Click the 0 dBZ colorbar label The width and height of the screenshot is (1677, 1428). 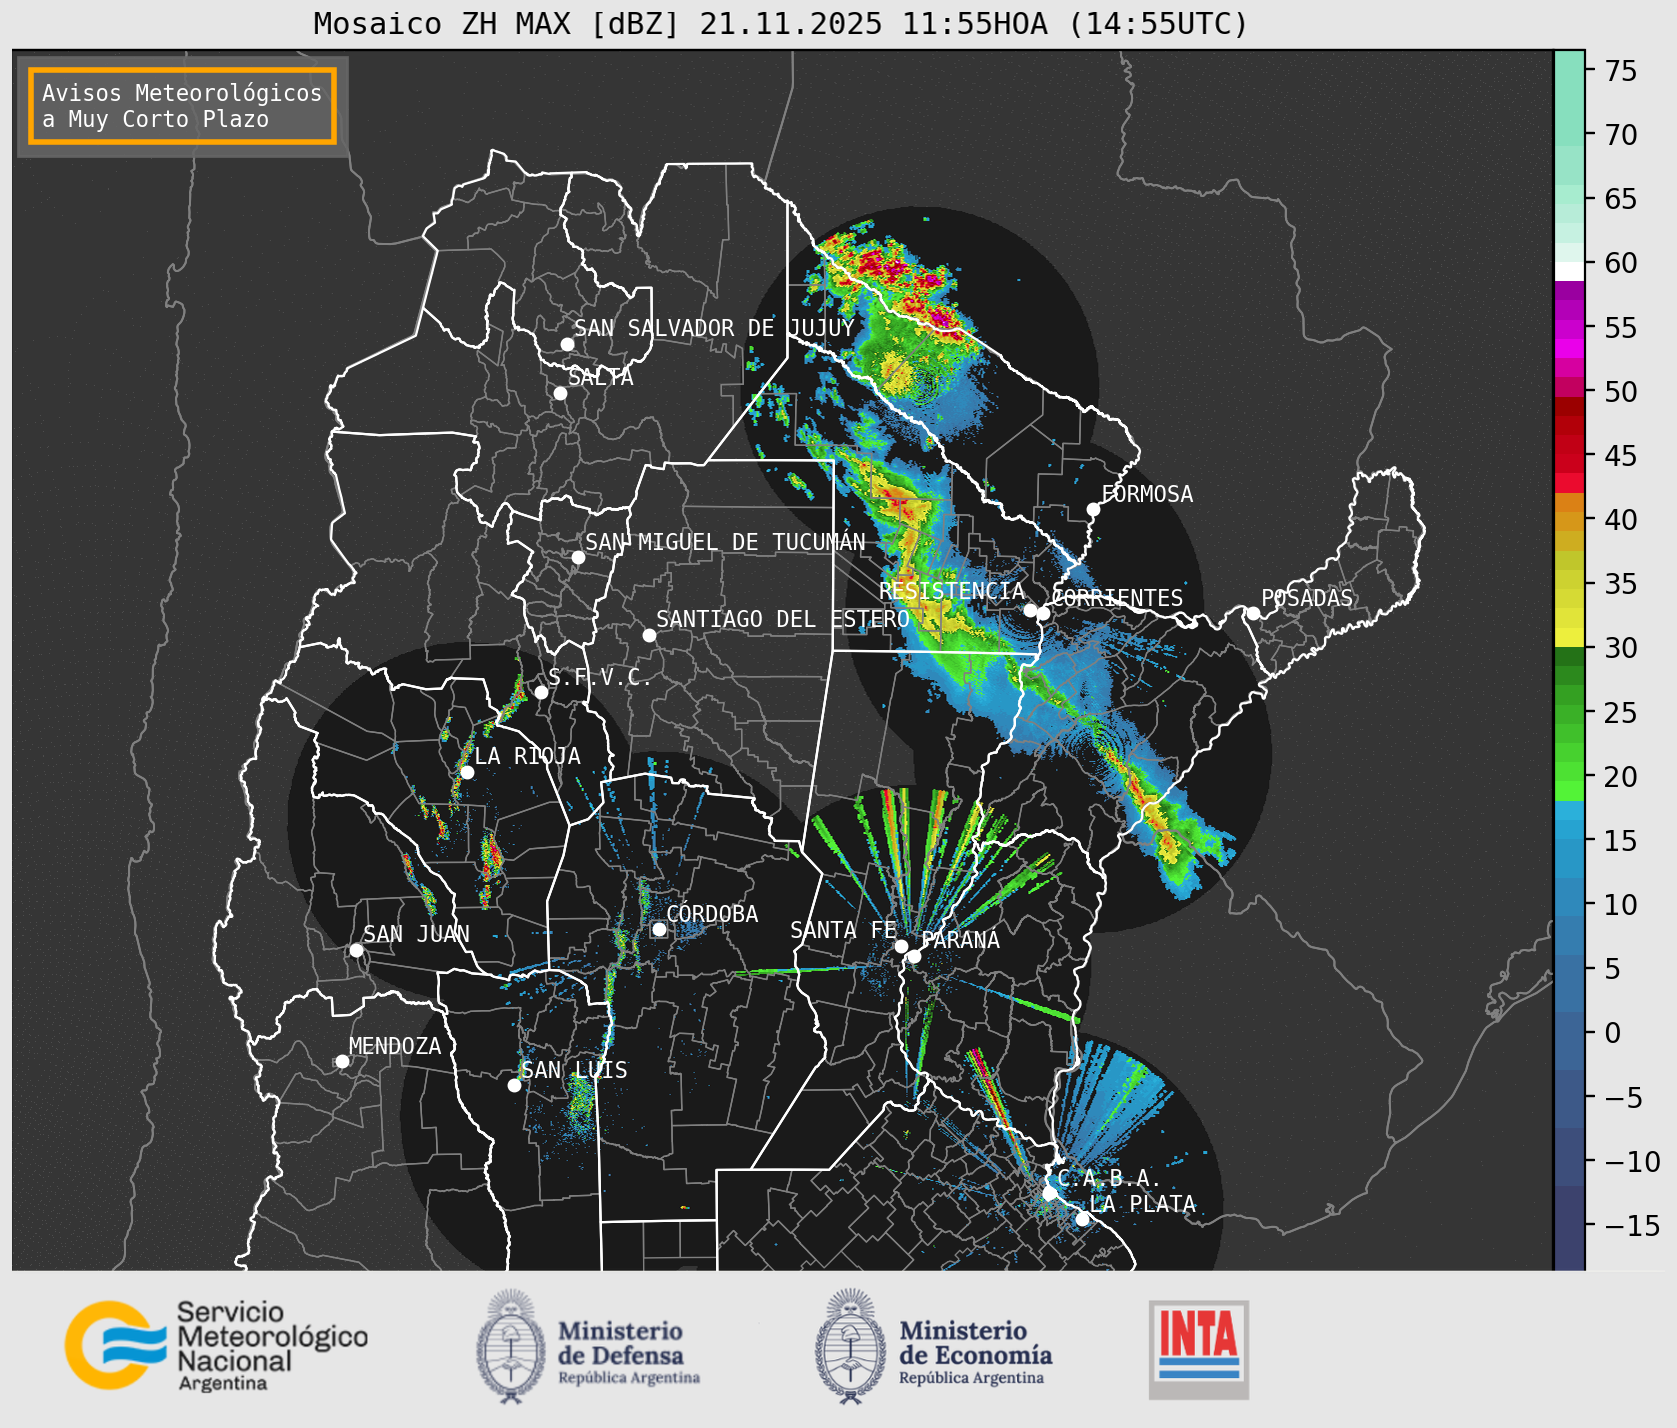tap(1612, 1033)
